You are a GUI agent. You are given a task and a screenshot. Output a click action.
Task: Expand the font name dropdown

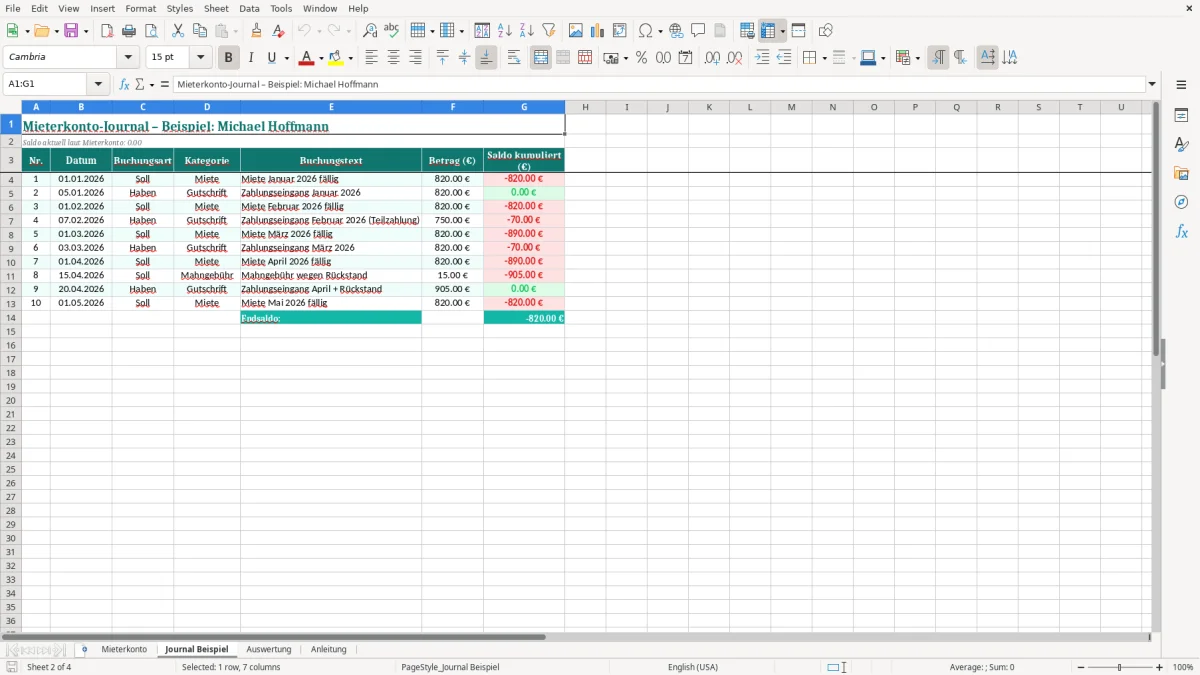pyautogui.click(x=128, y=58)
